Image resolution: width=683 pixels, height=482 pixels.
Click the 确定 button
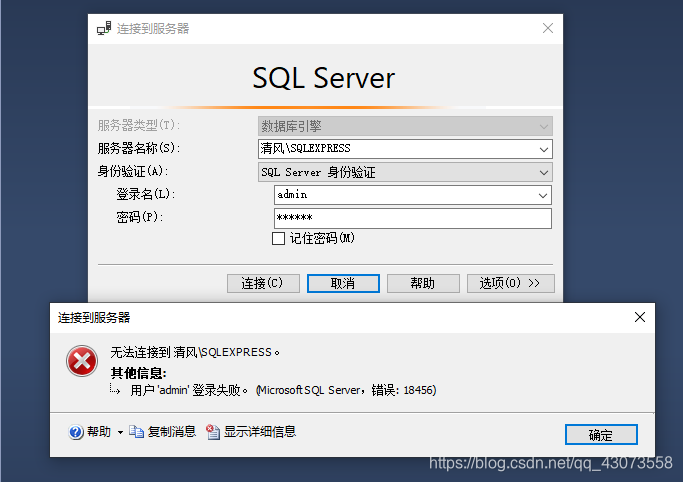601,435
